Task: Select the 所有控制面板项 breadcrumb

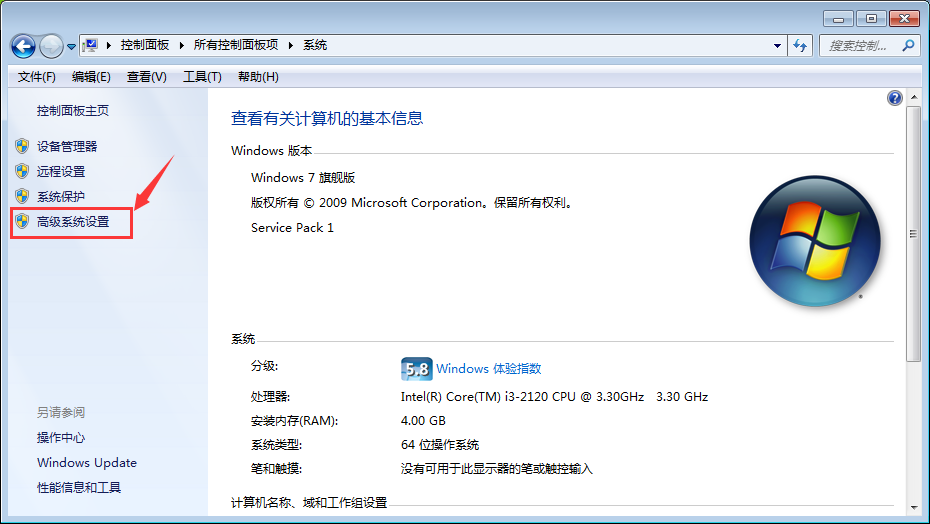Action: click(235, 45)
